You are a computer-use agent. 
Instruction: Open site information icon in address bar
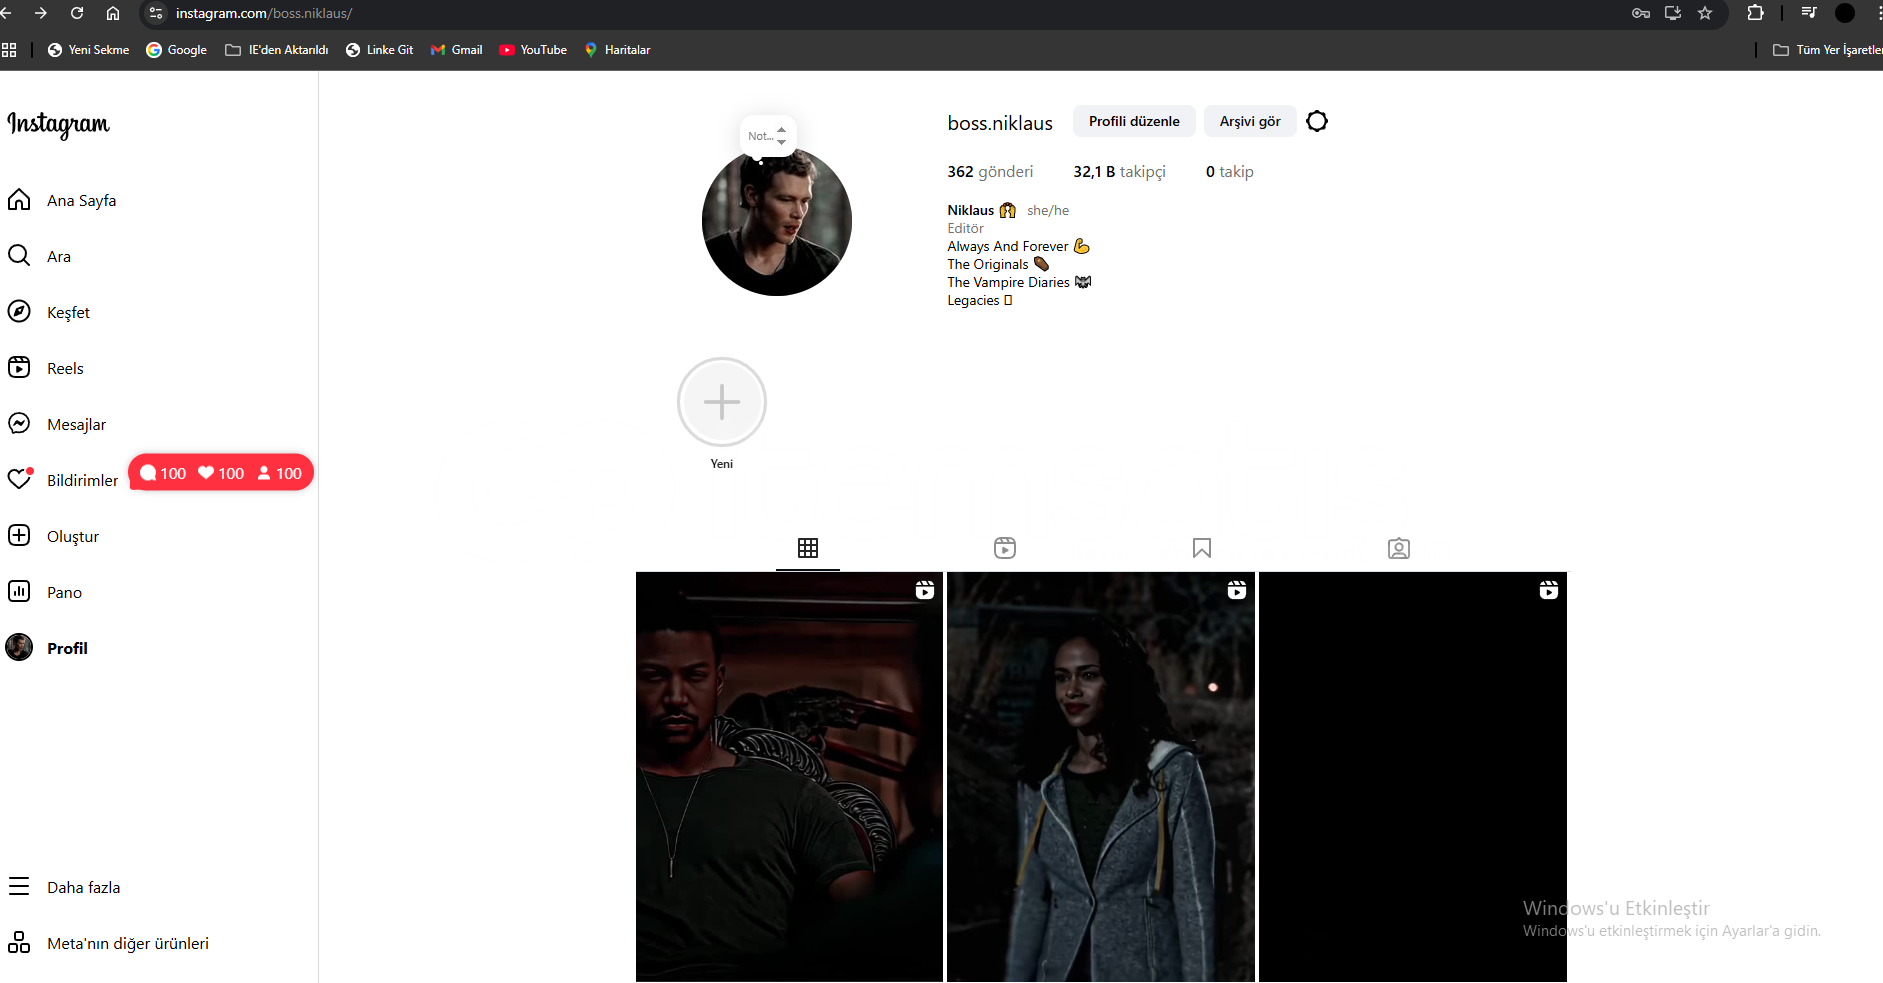[x=156, y=13]
